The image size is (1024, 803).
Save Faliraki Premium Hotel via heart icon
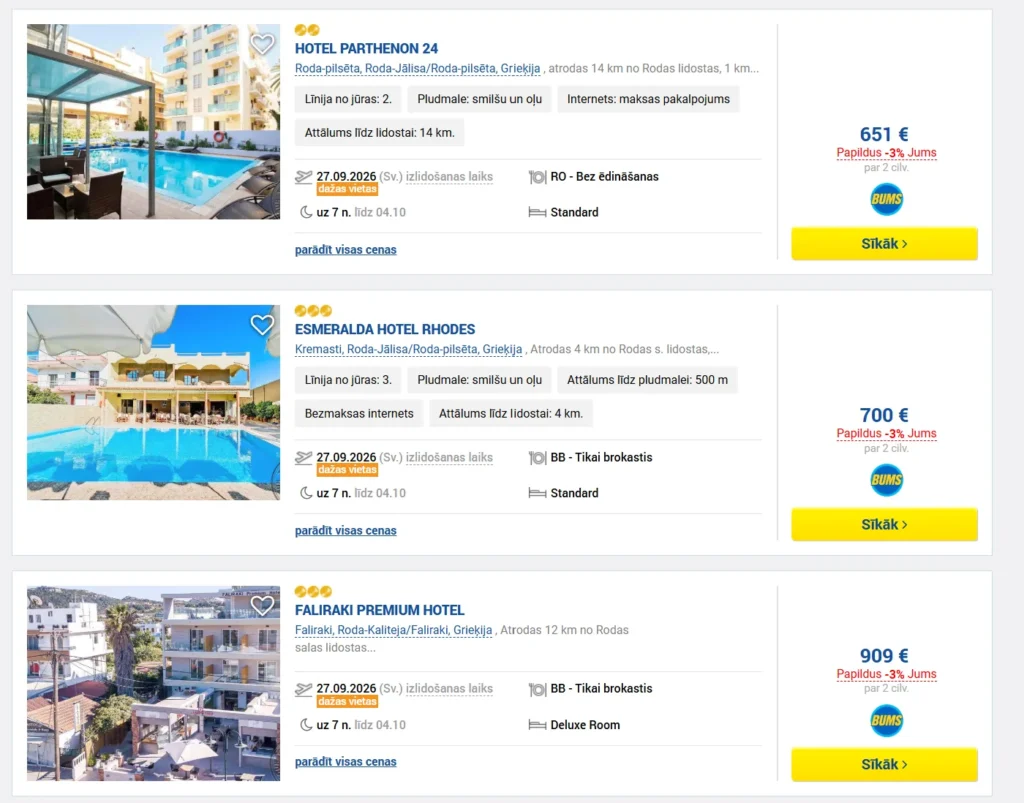tap(262, 605)
